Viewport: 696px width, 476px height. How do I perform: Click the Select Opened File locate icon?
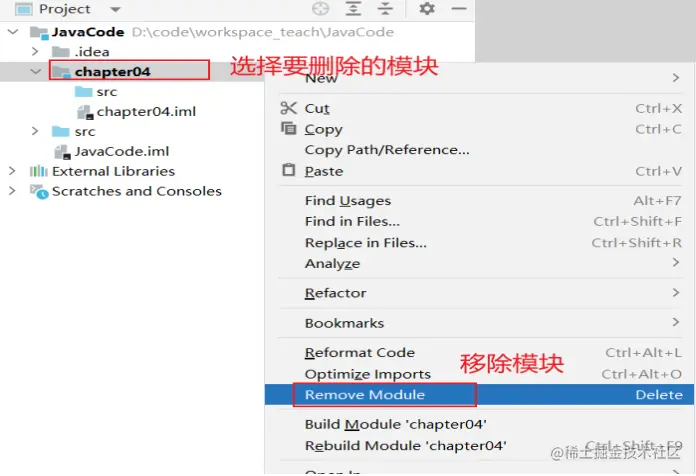(320, 9)
